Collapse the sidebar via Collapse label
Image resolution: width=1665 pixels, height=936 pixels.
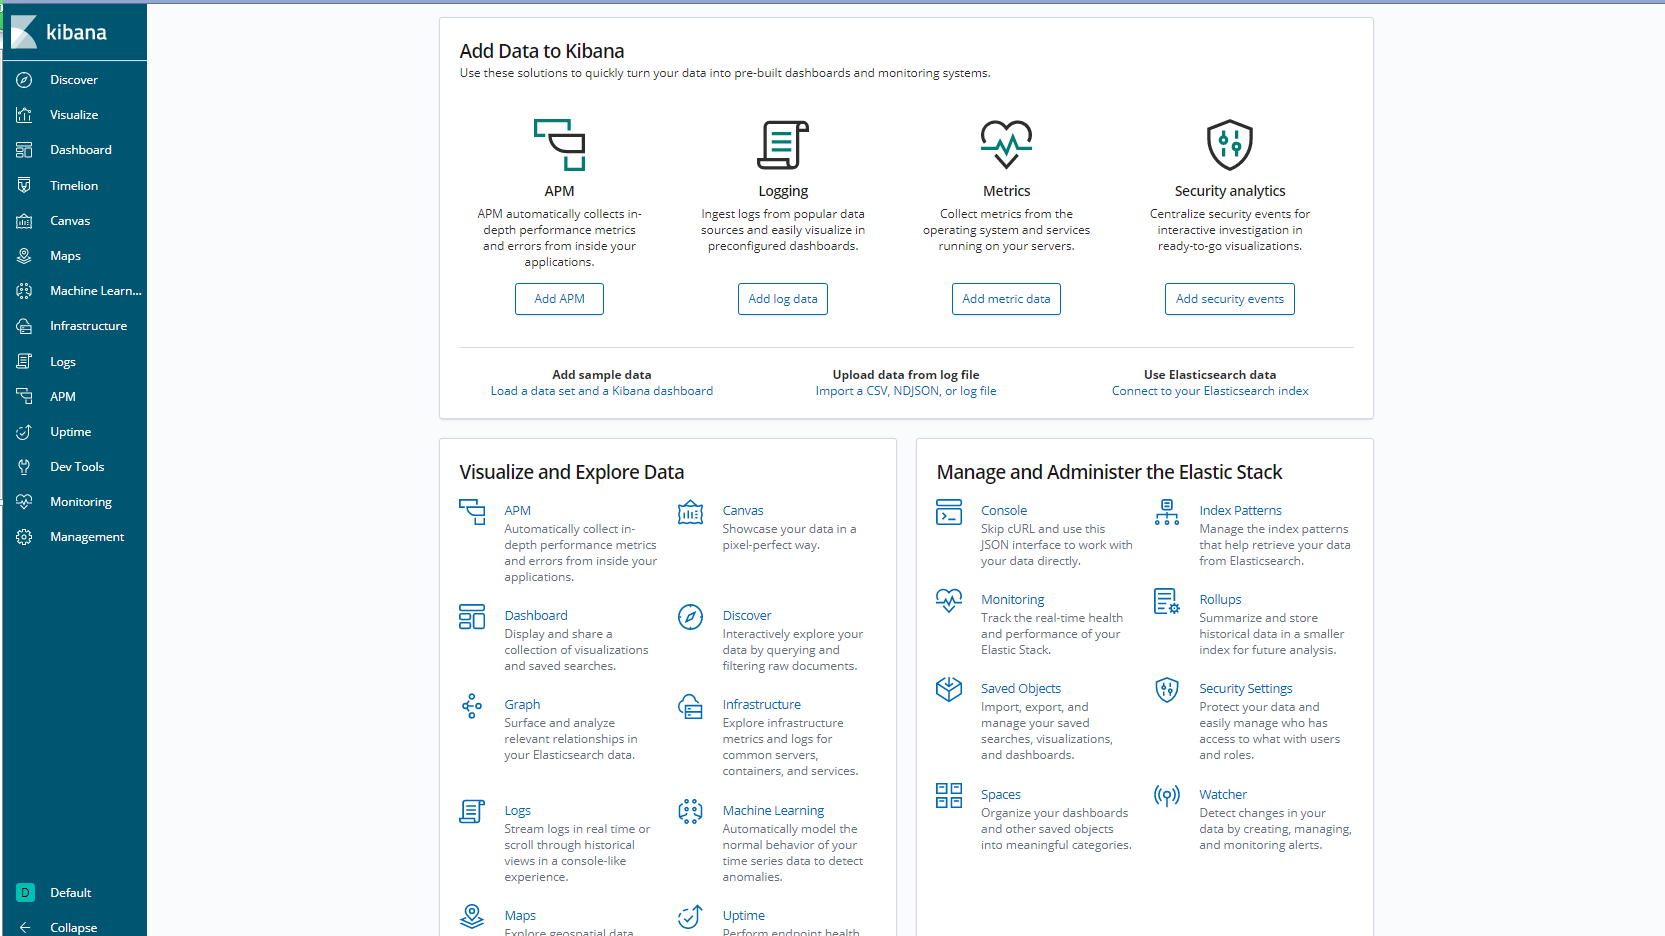pos(74,928)
